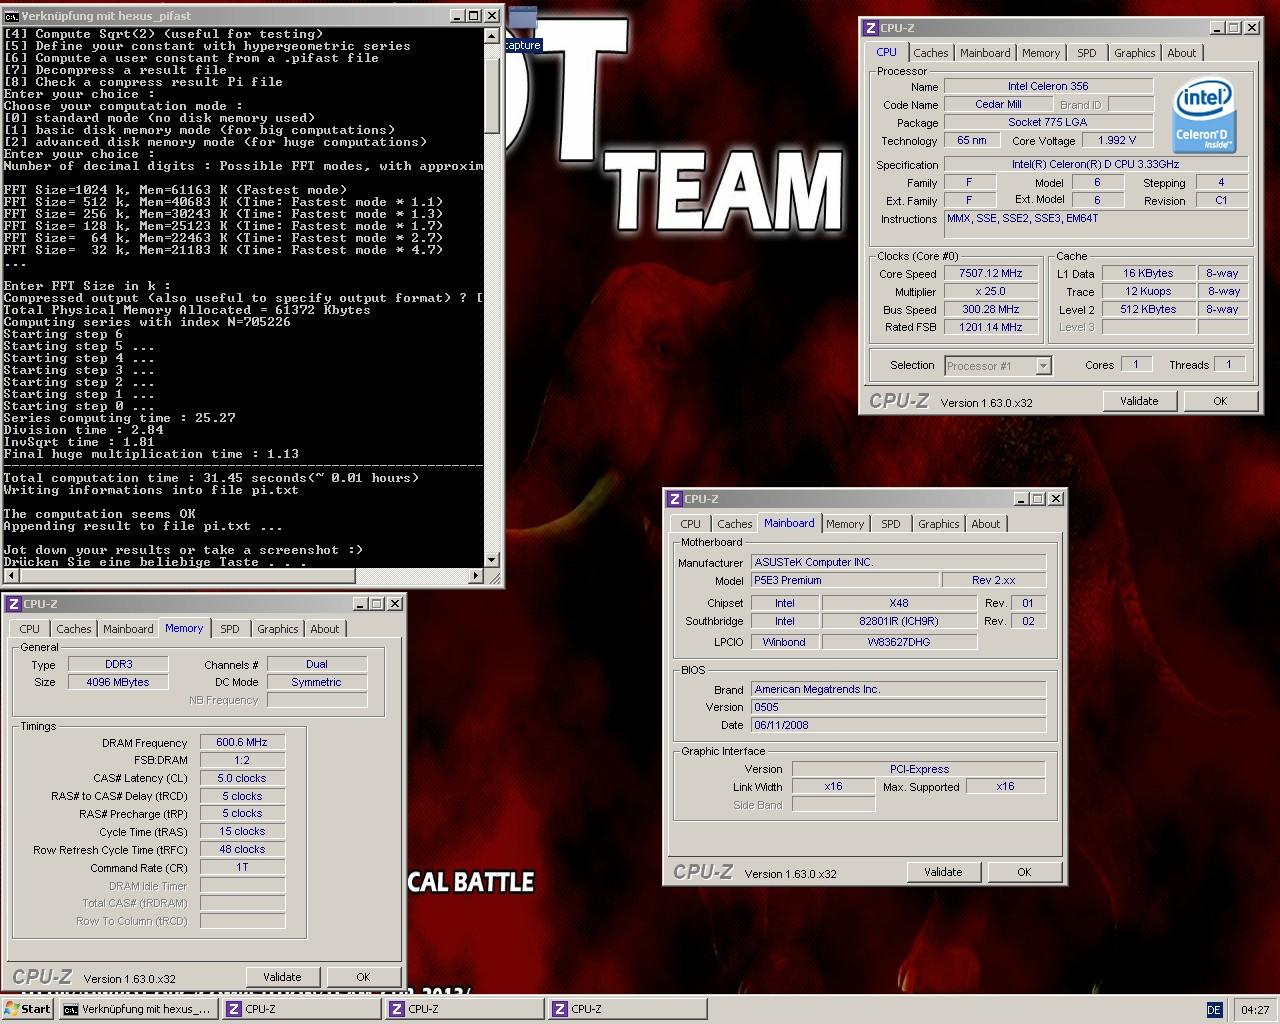Activate third CPU-Z taskbar button
The image size is (1280, 1024).
pos(628,1009)
